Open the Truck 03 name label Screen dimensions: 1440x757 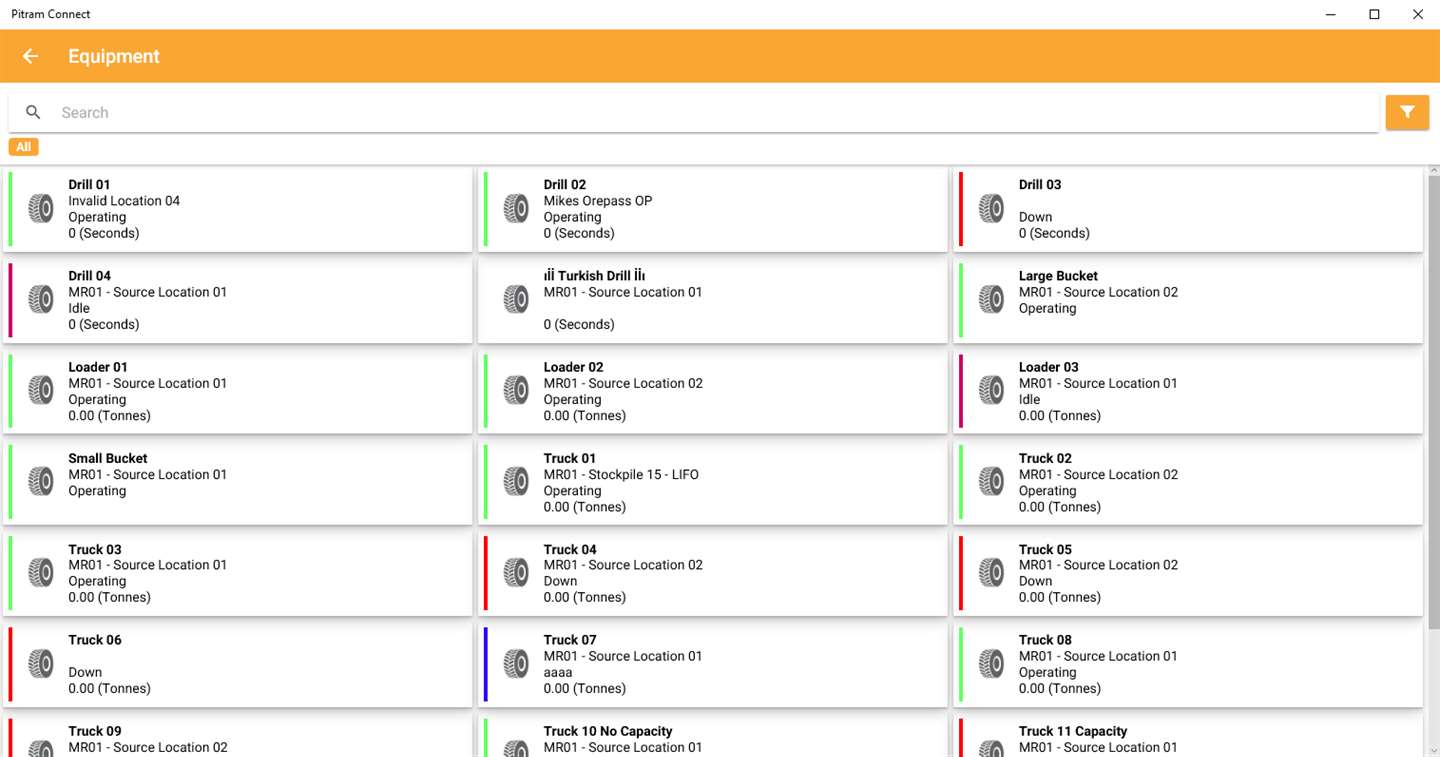click(95, 549)
